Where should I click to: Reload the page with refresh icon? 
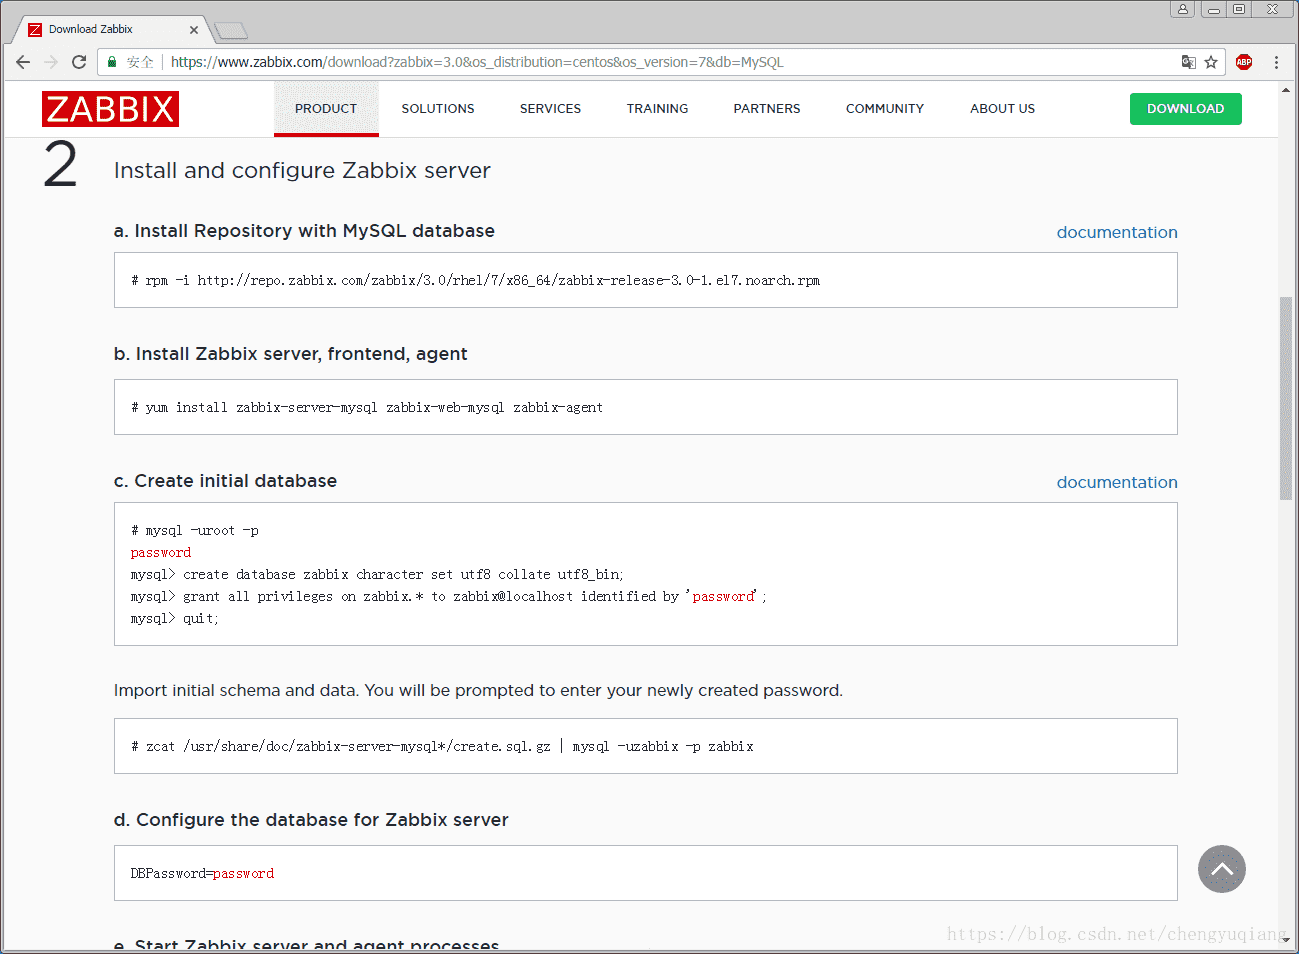click(79, 62)
